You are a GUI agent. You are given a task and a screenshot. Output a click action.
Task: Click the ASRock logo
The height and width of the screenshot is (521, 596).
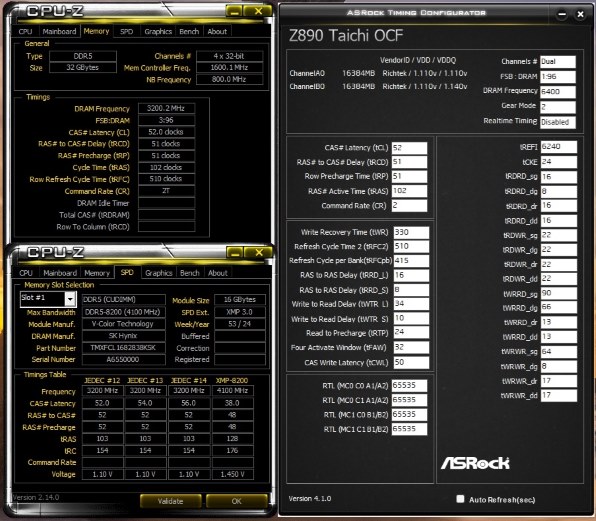pyautogui.click(x=475, y=462)
